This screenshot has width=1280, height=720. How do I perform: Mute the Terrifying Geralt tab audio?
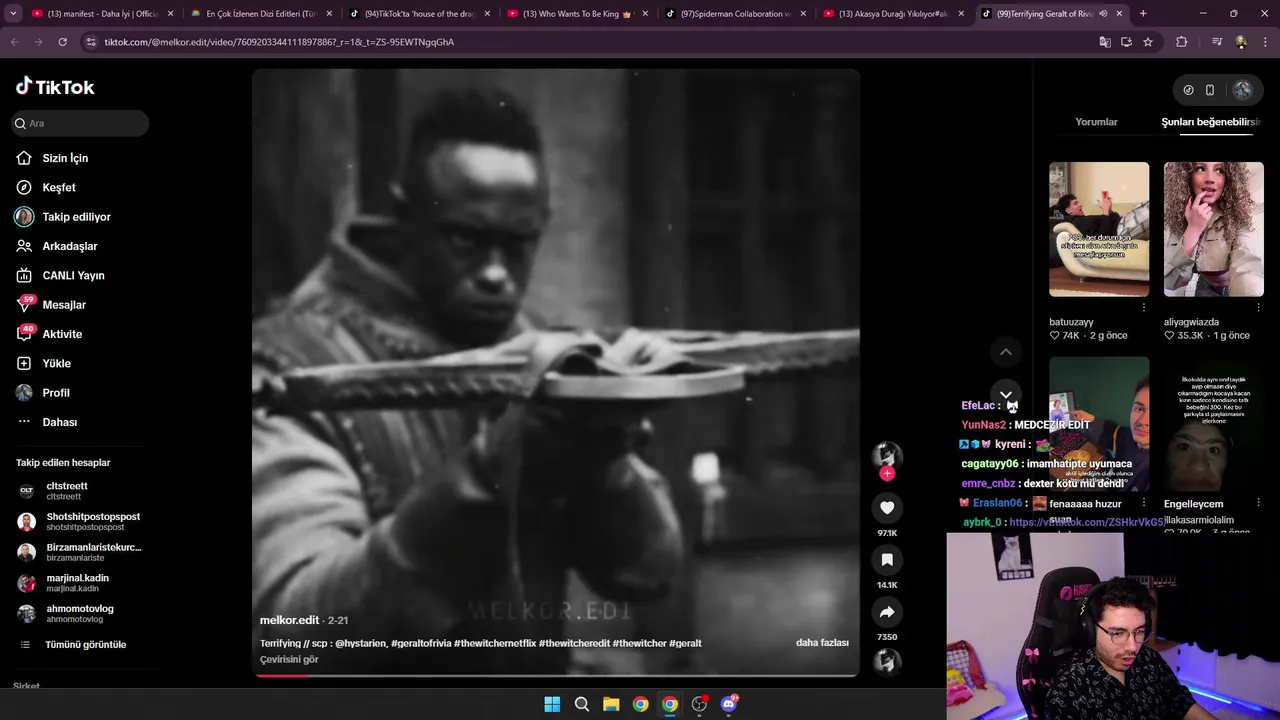[x=1102, y=14]
